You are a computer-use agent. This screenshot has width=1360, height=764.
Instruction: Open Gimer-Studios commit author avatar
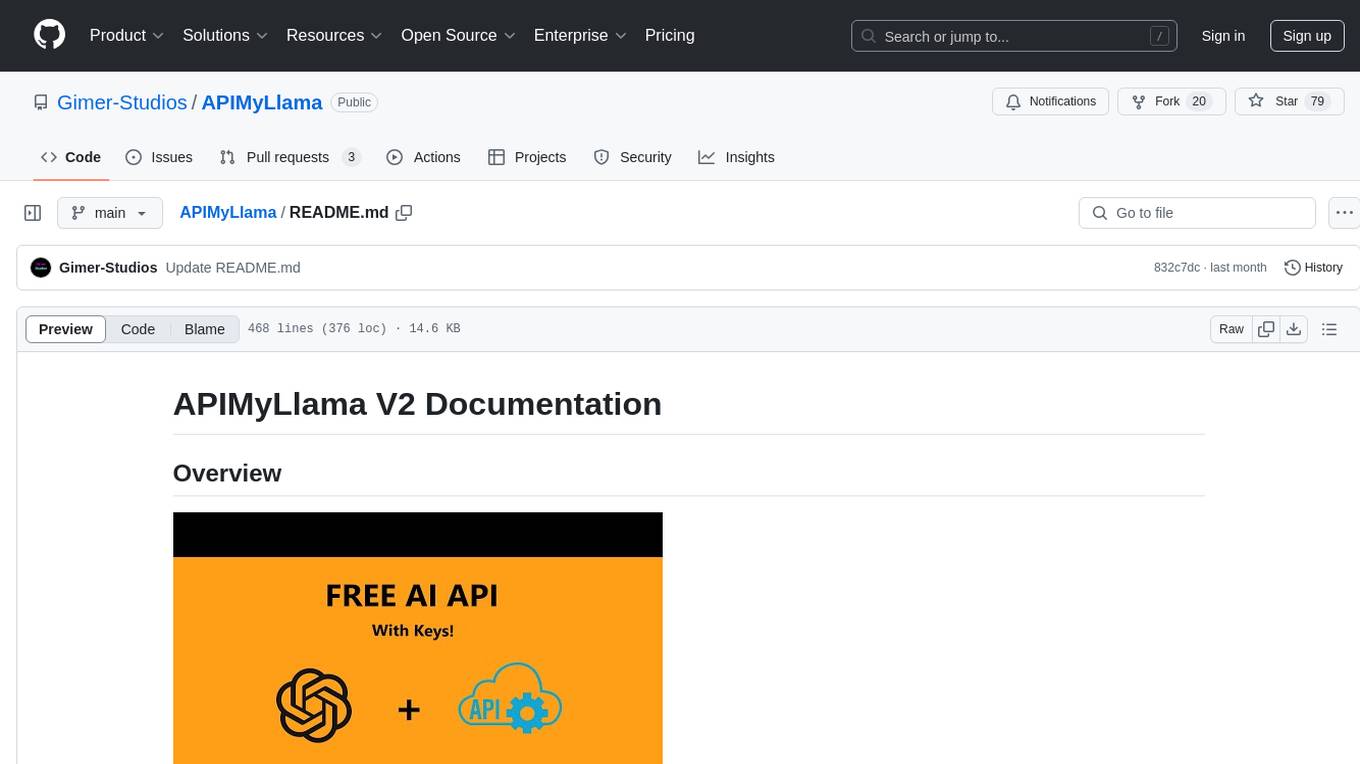pyautogui.click(x=41, y=267)
